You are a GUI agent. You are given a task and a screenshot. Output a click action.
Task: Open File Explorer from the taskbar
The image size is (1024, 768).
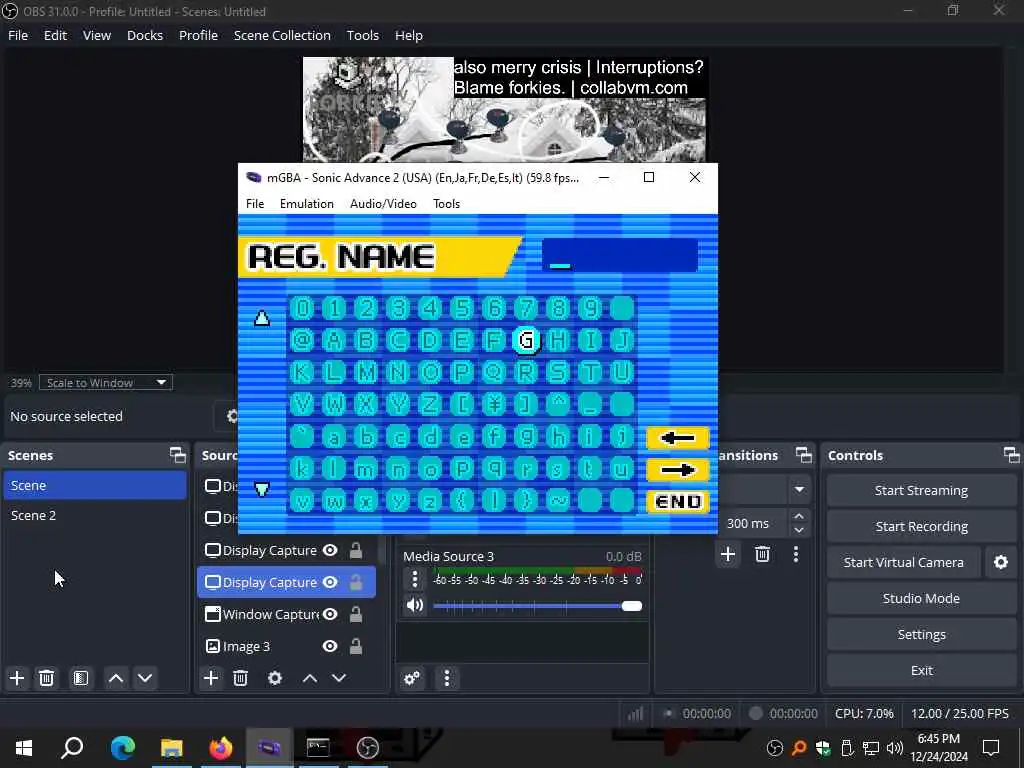pos(171,748)
